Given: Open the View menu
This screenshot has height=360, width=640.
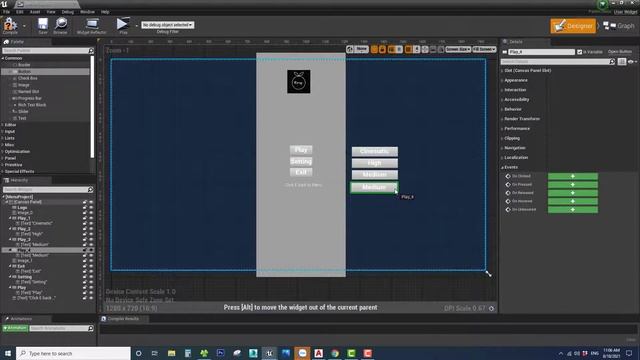Looking at the screenshot, I should pyautogui.click(x=51, y=12).
